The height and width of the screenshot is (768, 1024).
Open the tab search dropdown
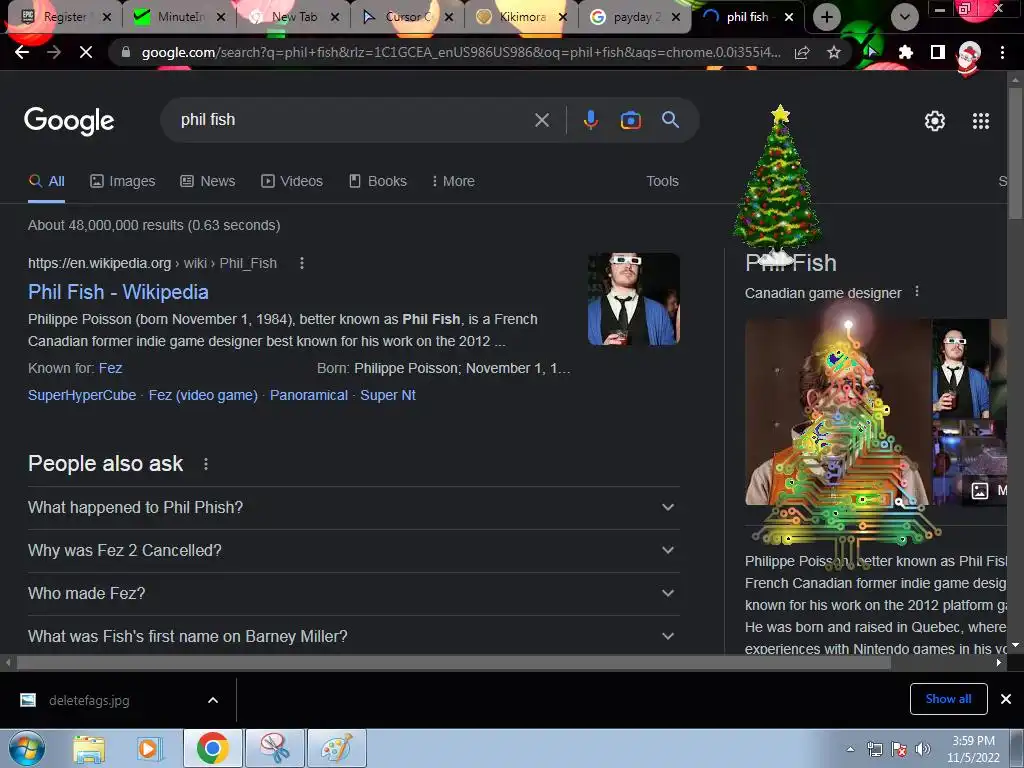click(904, 17)
